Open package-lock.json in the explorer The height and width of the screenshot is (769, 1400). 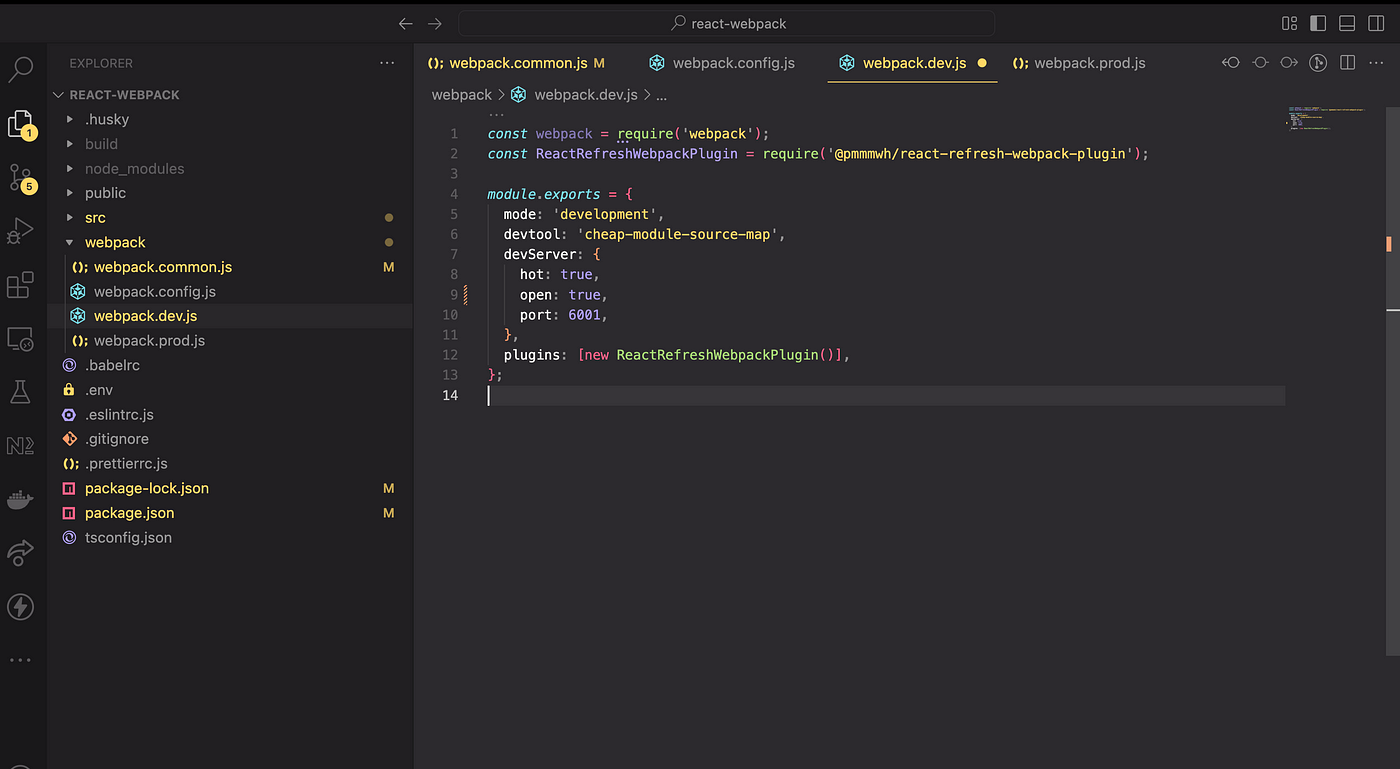(x=146, y=488)
